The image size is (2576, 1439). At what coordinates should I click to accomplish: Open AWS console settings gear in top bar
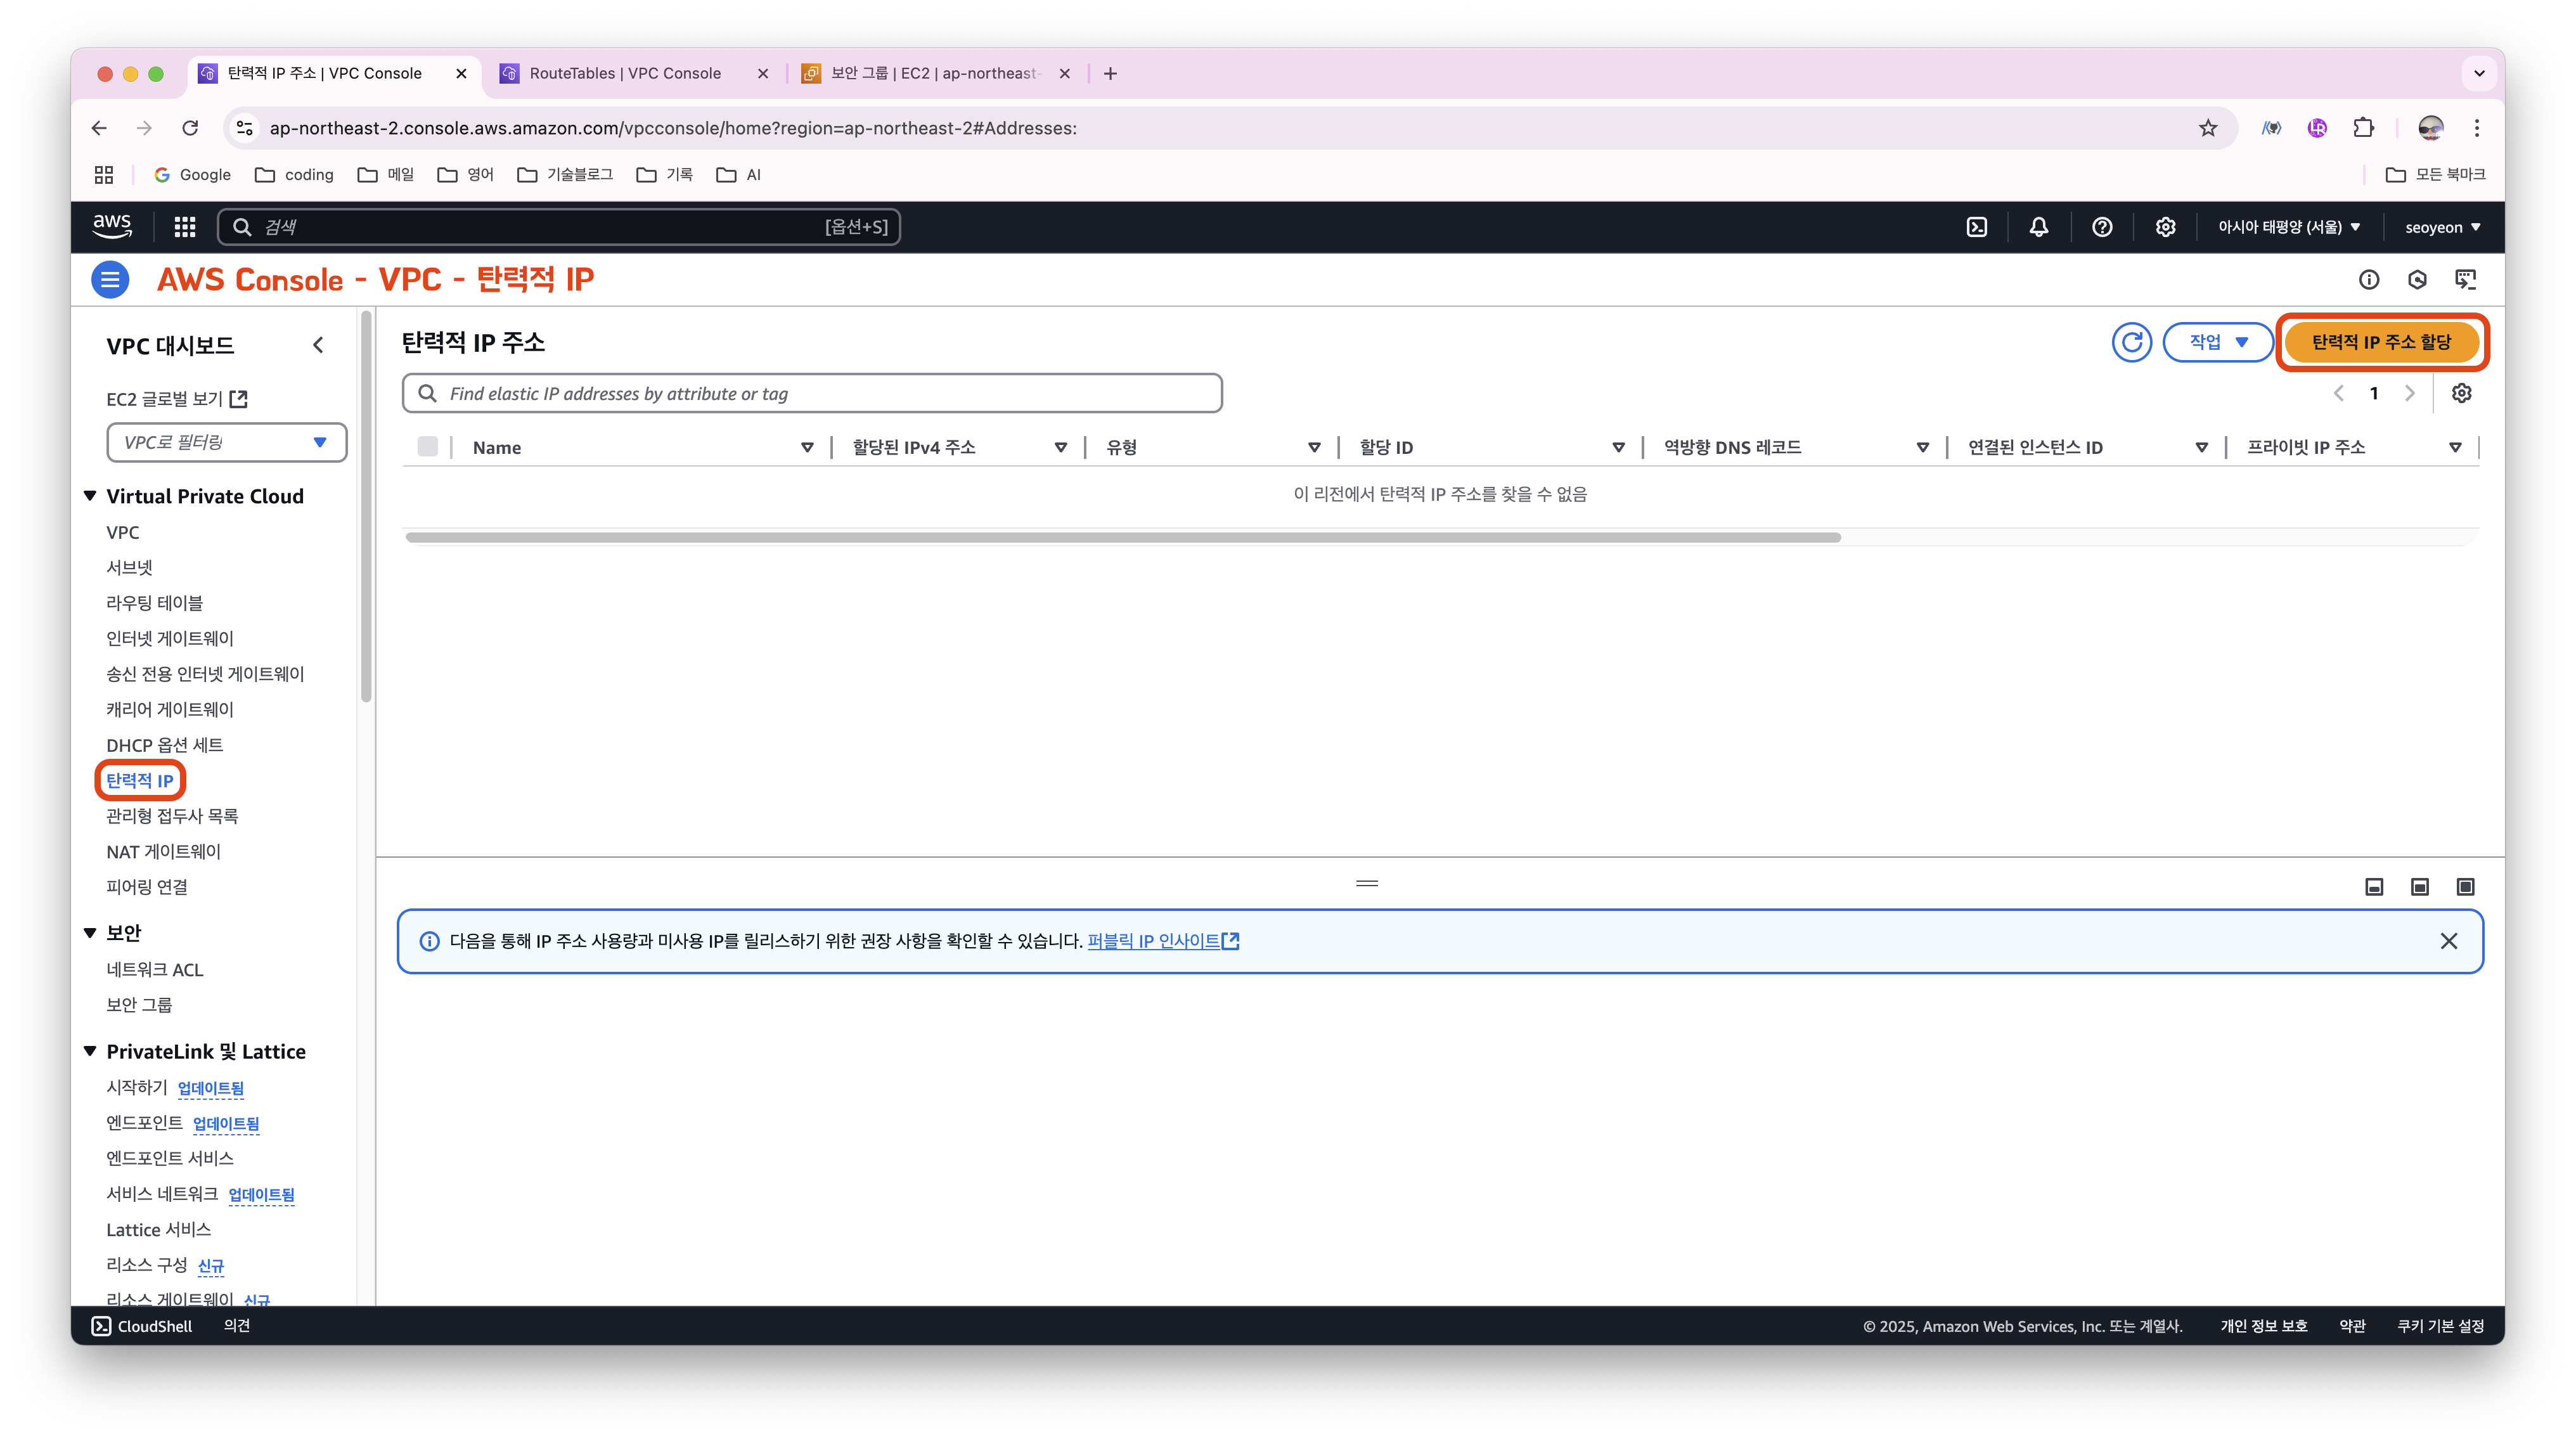[x=2165, y=227]
